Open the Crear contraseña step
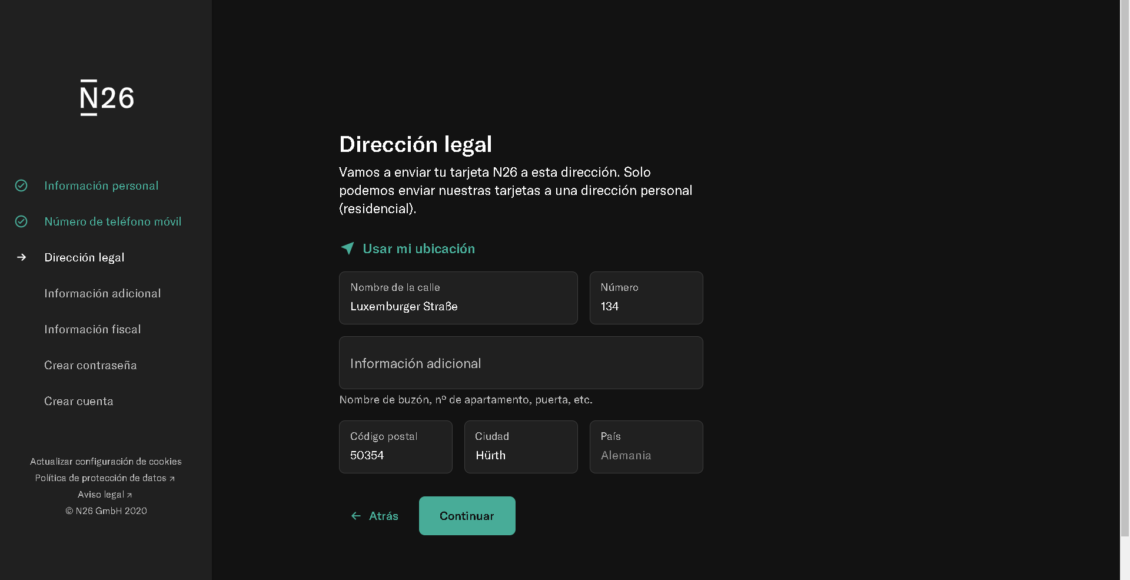Image resolution: width=1130 pixels, height=580 pixels. coord(90,365)
